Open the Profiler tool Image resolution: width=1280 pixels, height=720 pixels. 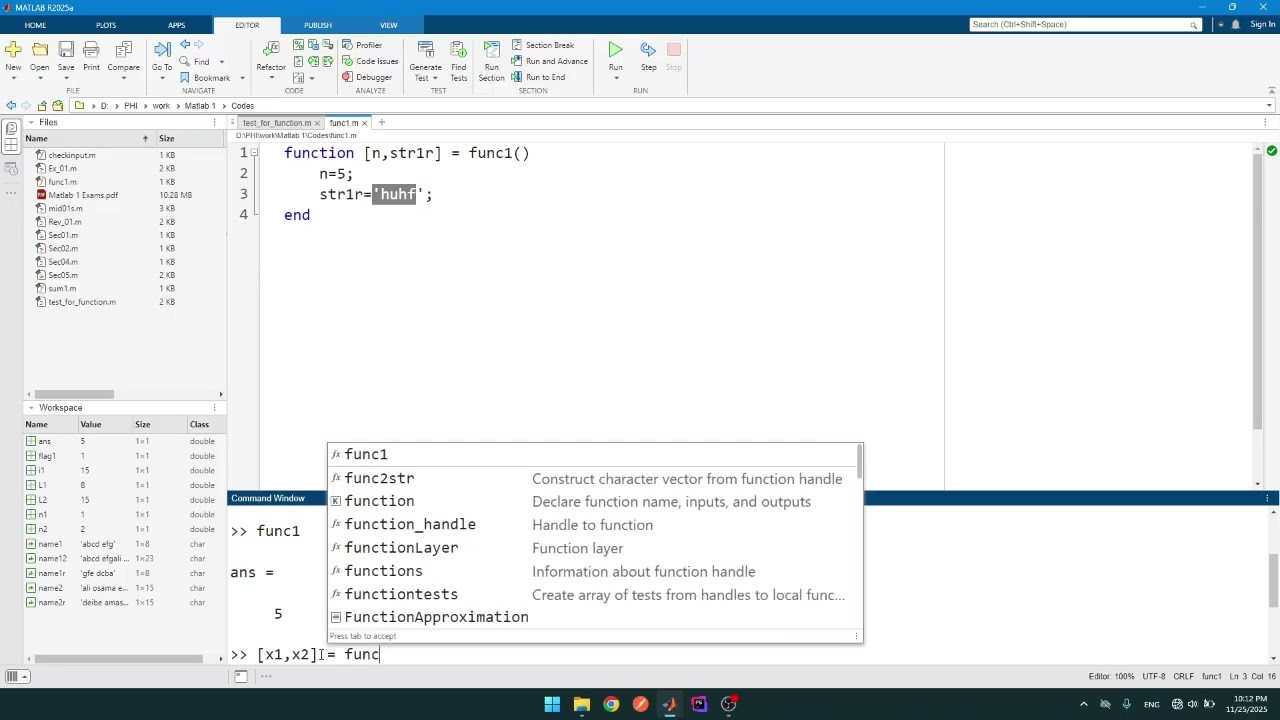click(362, 45)
